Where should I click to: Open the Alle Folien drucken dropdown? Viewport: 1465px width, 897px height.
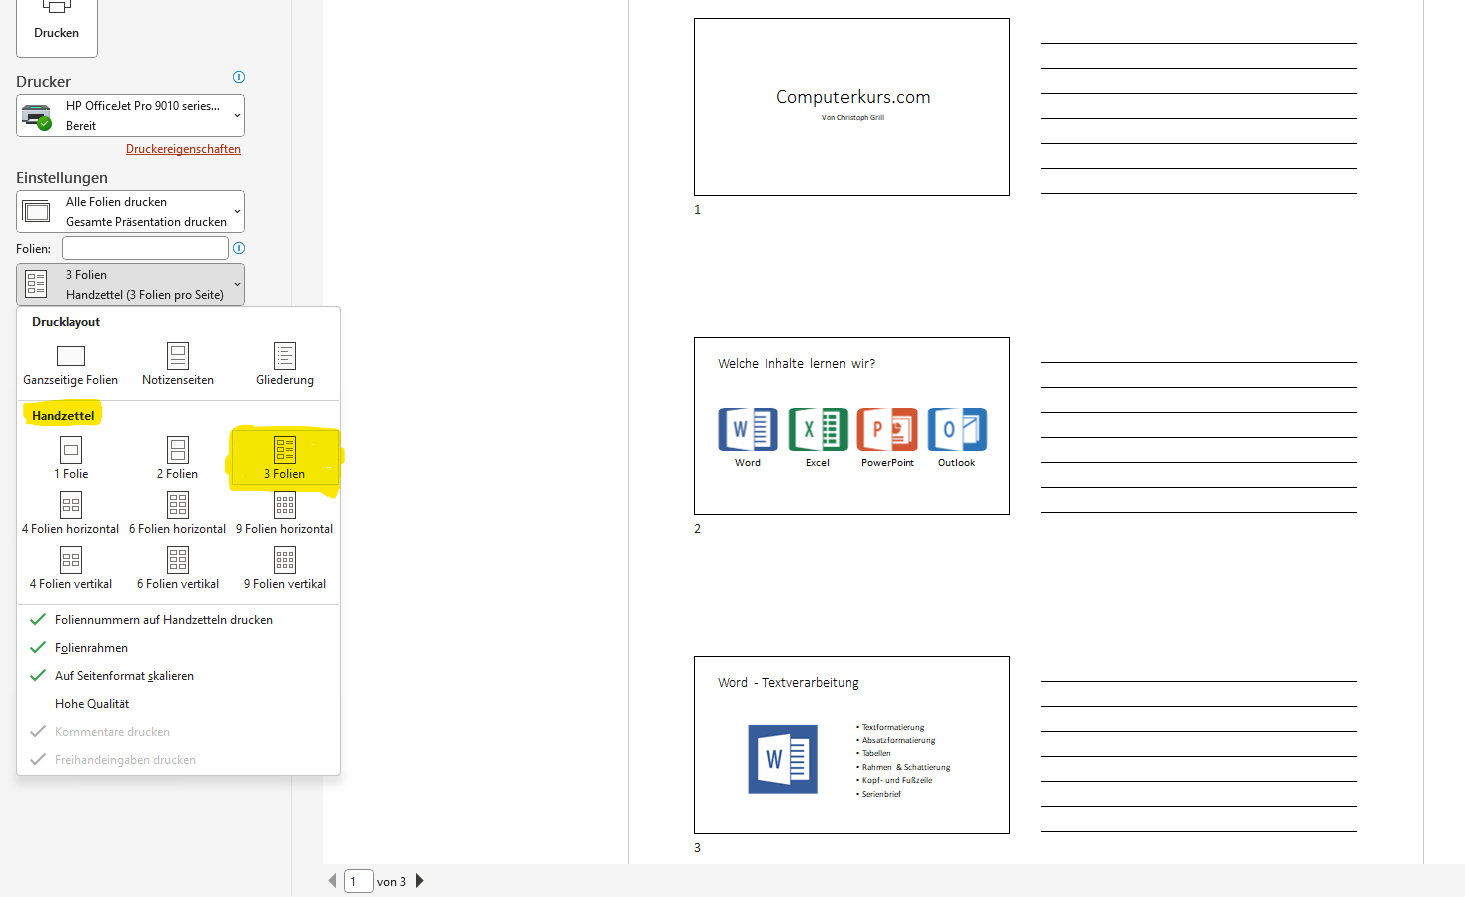(130, 211)
